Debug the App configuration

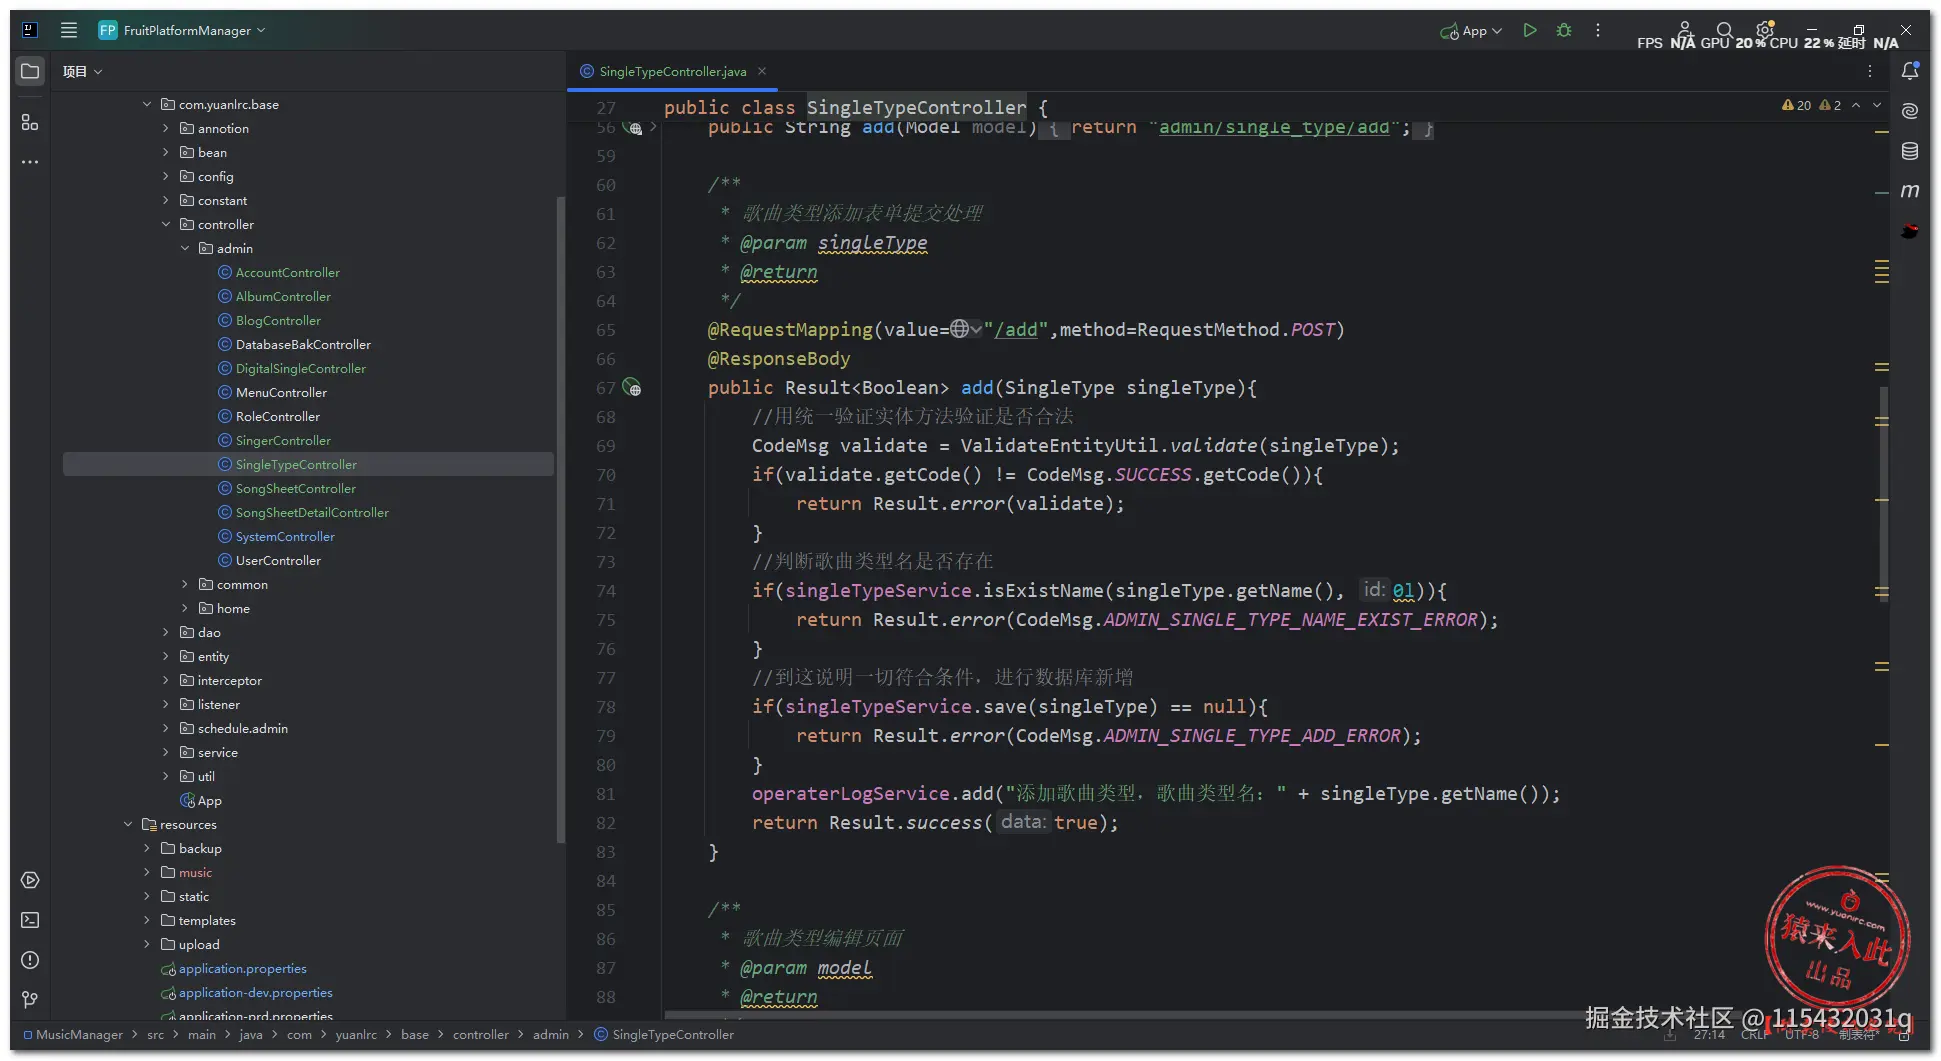1564,30
